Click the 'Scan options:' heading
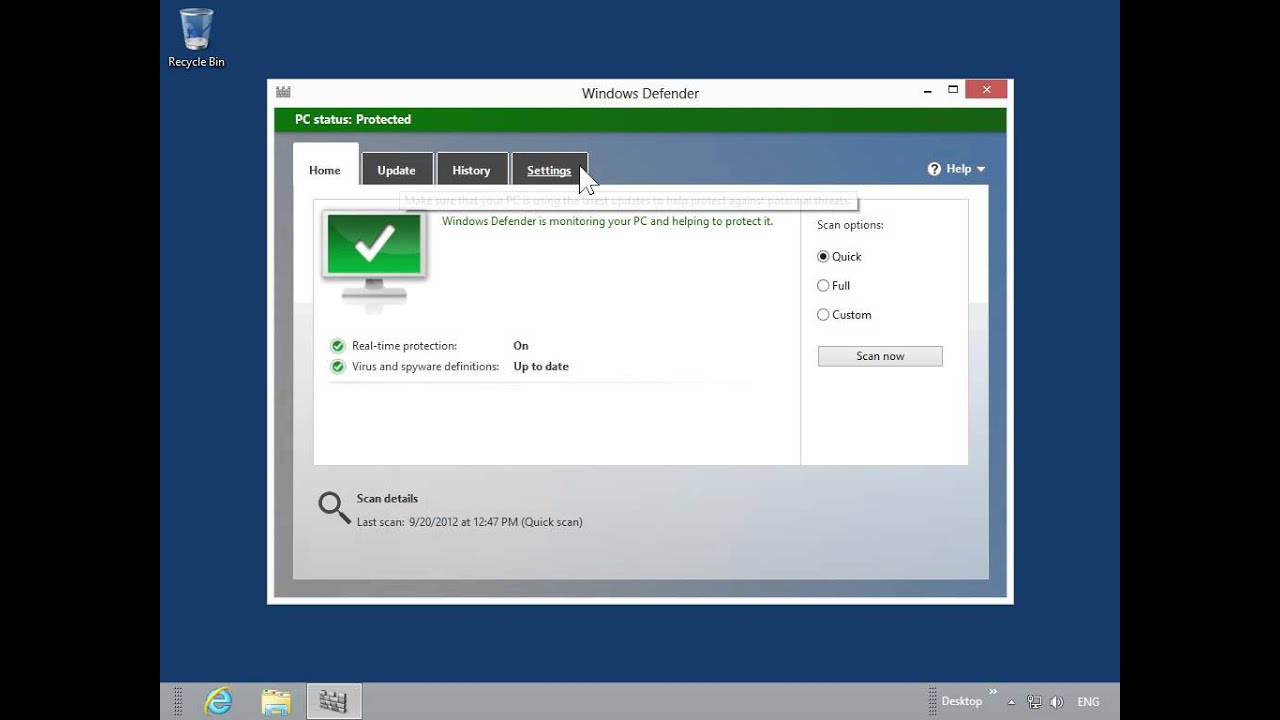The width and height of the screenshot is (1280, 720). [850, 225]
